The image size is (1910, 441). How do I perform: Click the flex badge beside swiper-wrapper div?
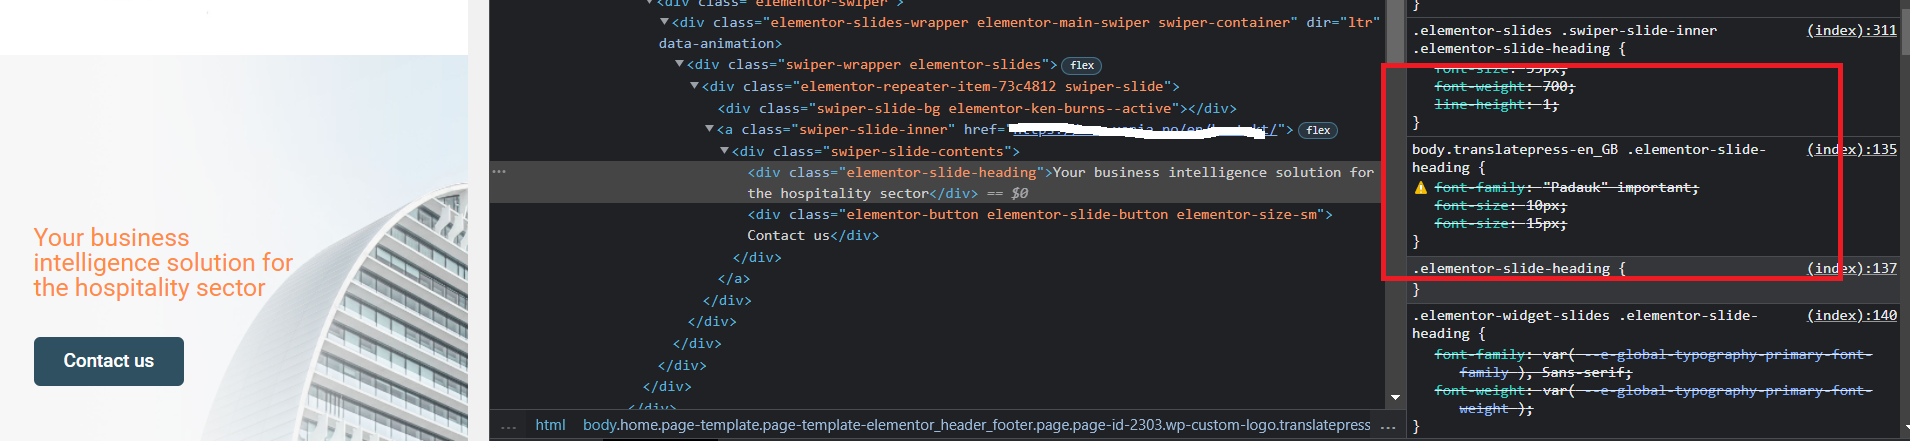[x=1081, y=66]
